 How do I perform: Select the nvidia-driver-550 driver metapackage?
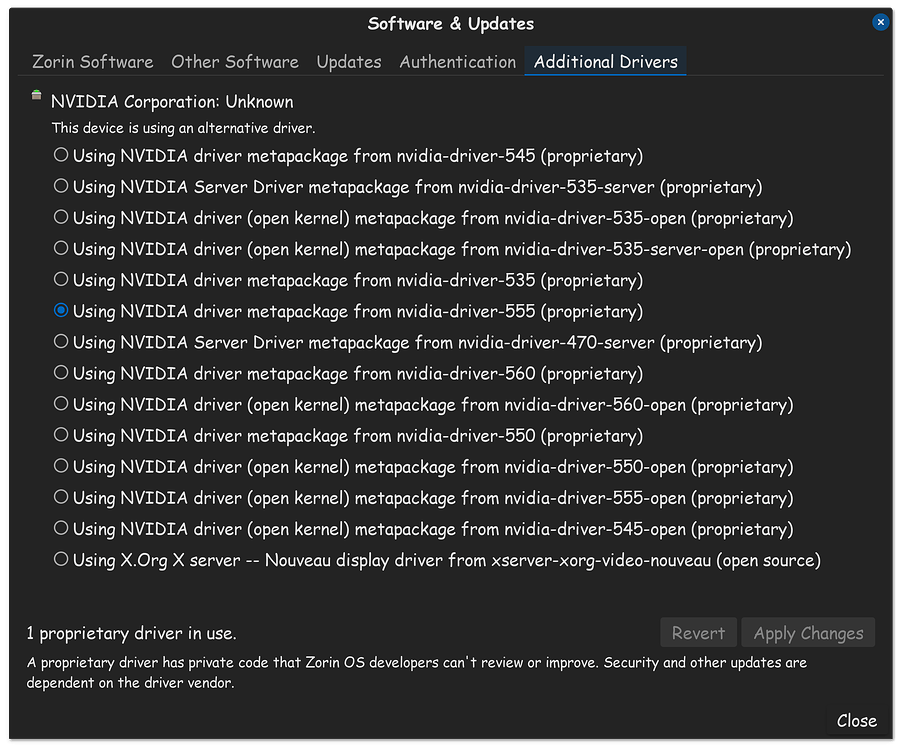coord(61,435)
